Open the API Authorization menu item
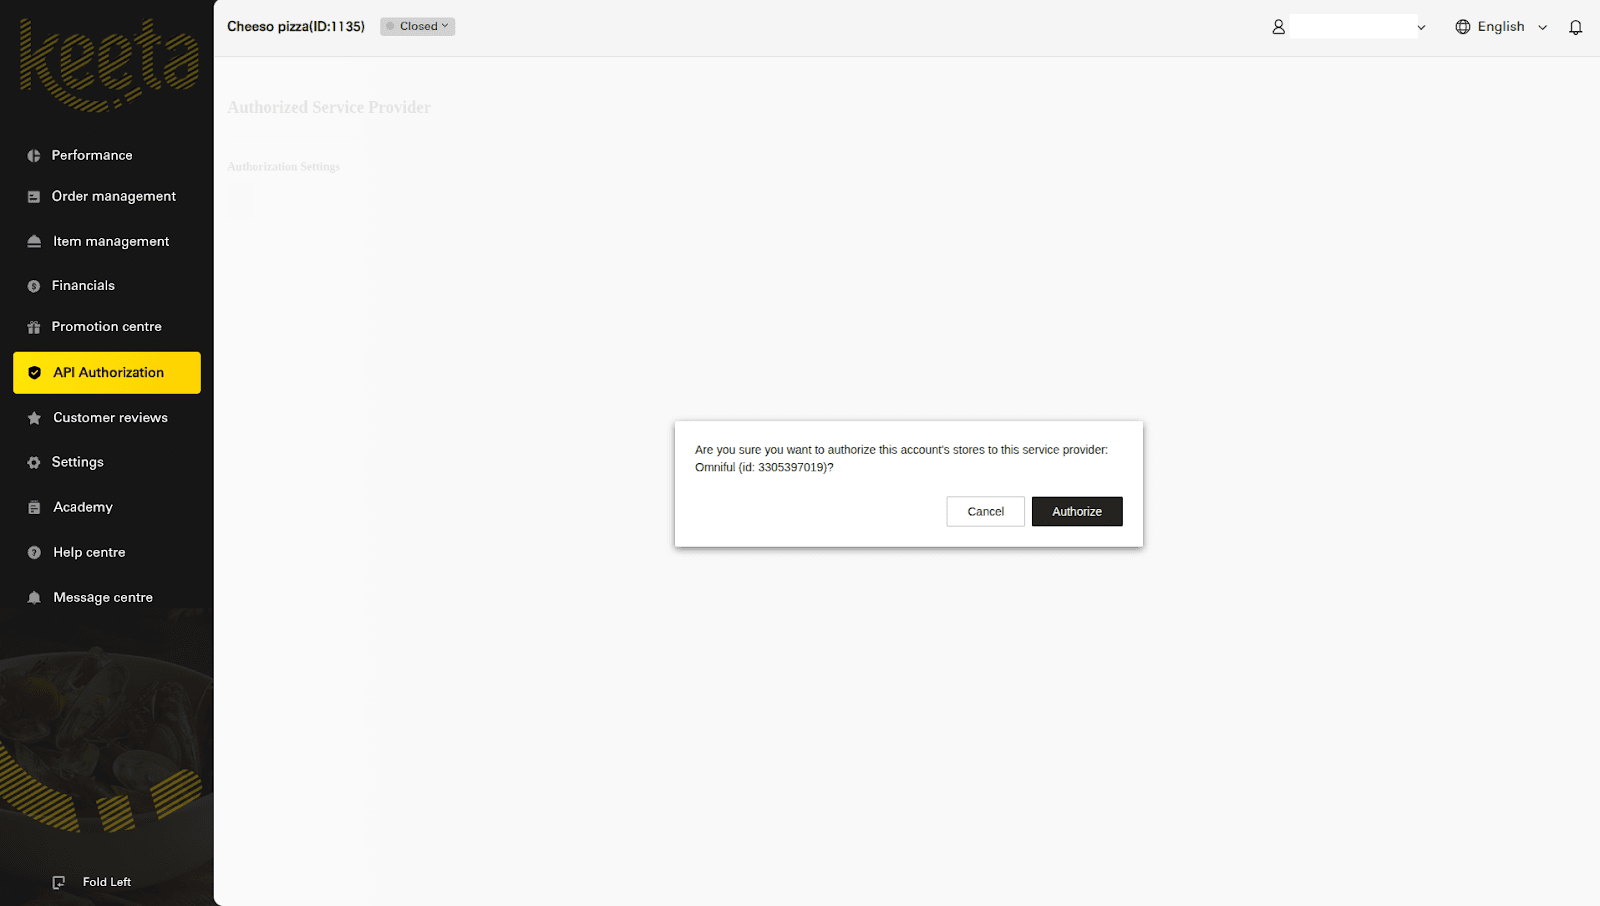Viewport: 1600px width, 906px height. 107,373
